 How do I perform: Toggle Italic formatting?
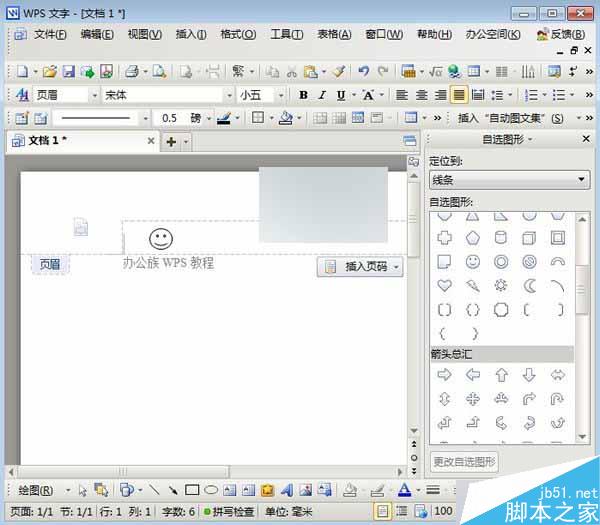point(323,95)
